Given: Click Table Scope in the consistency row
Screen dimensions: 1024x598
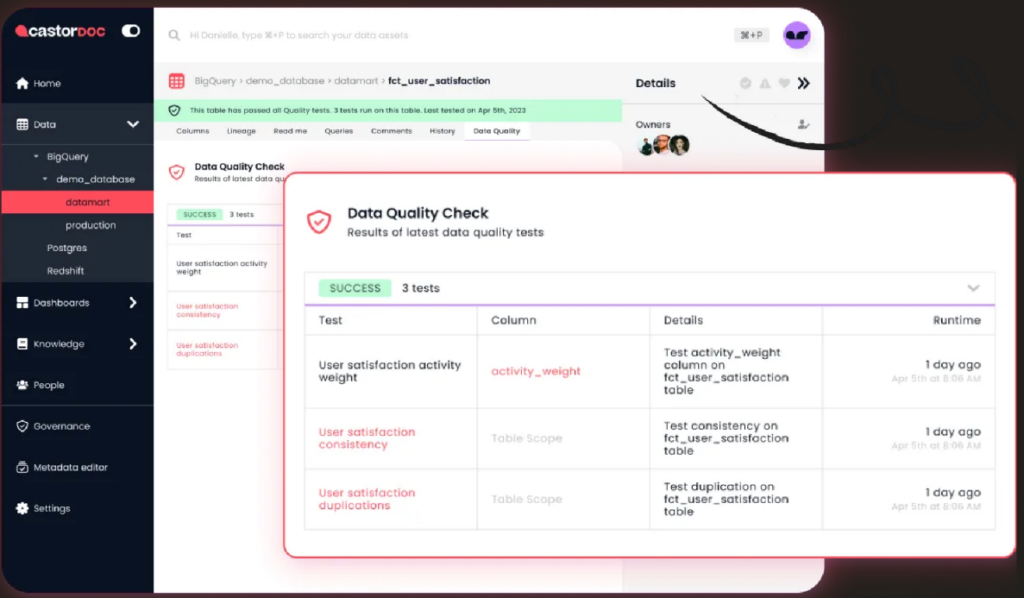Looking at the screenshot, I should (x=526, y=438).
